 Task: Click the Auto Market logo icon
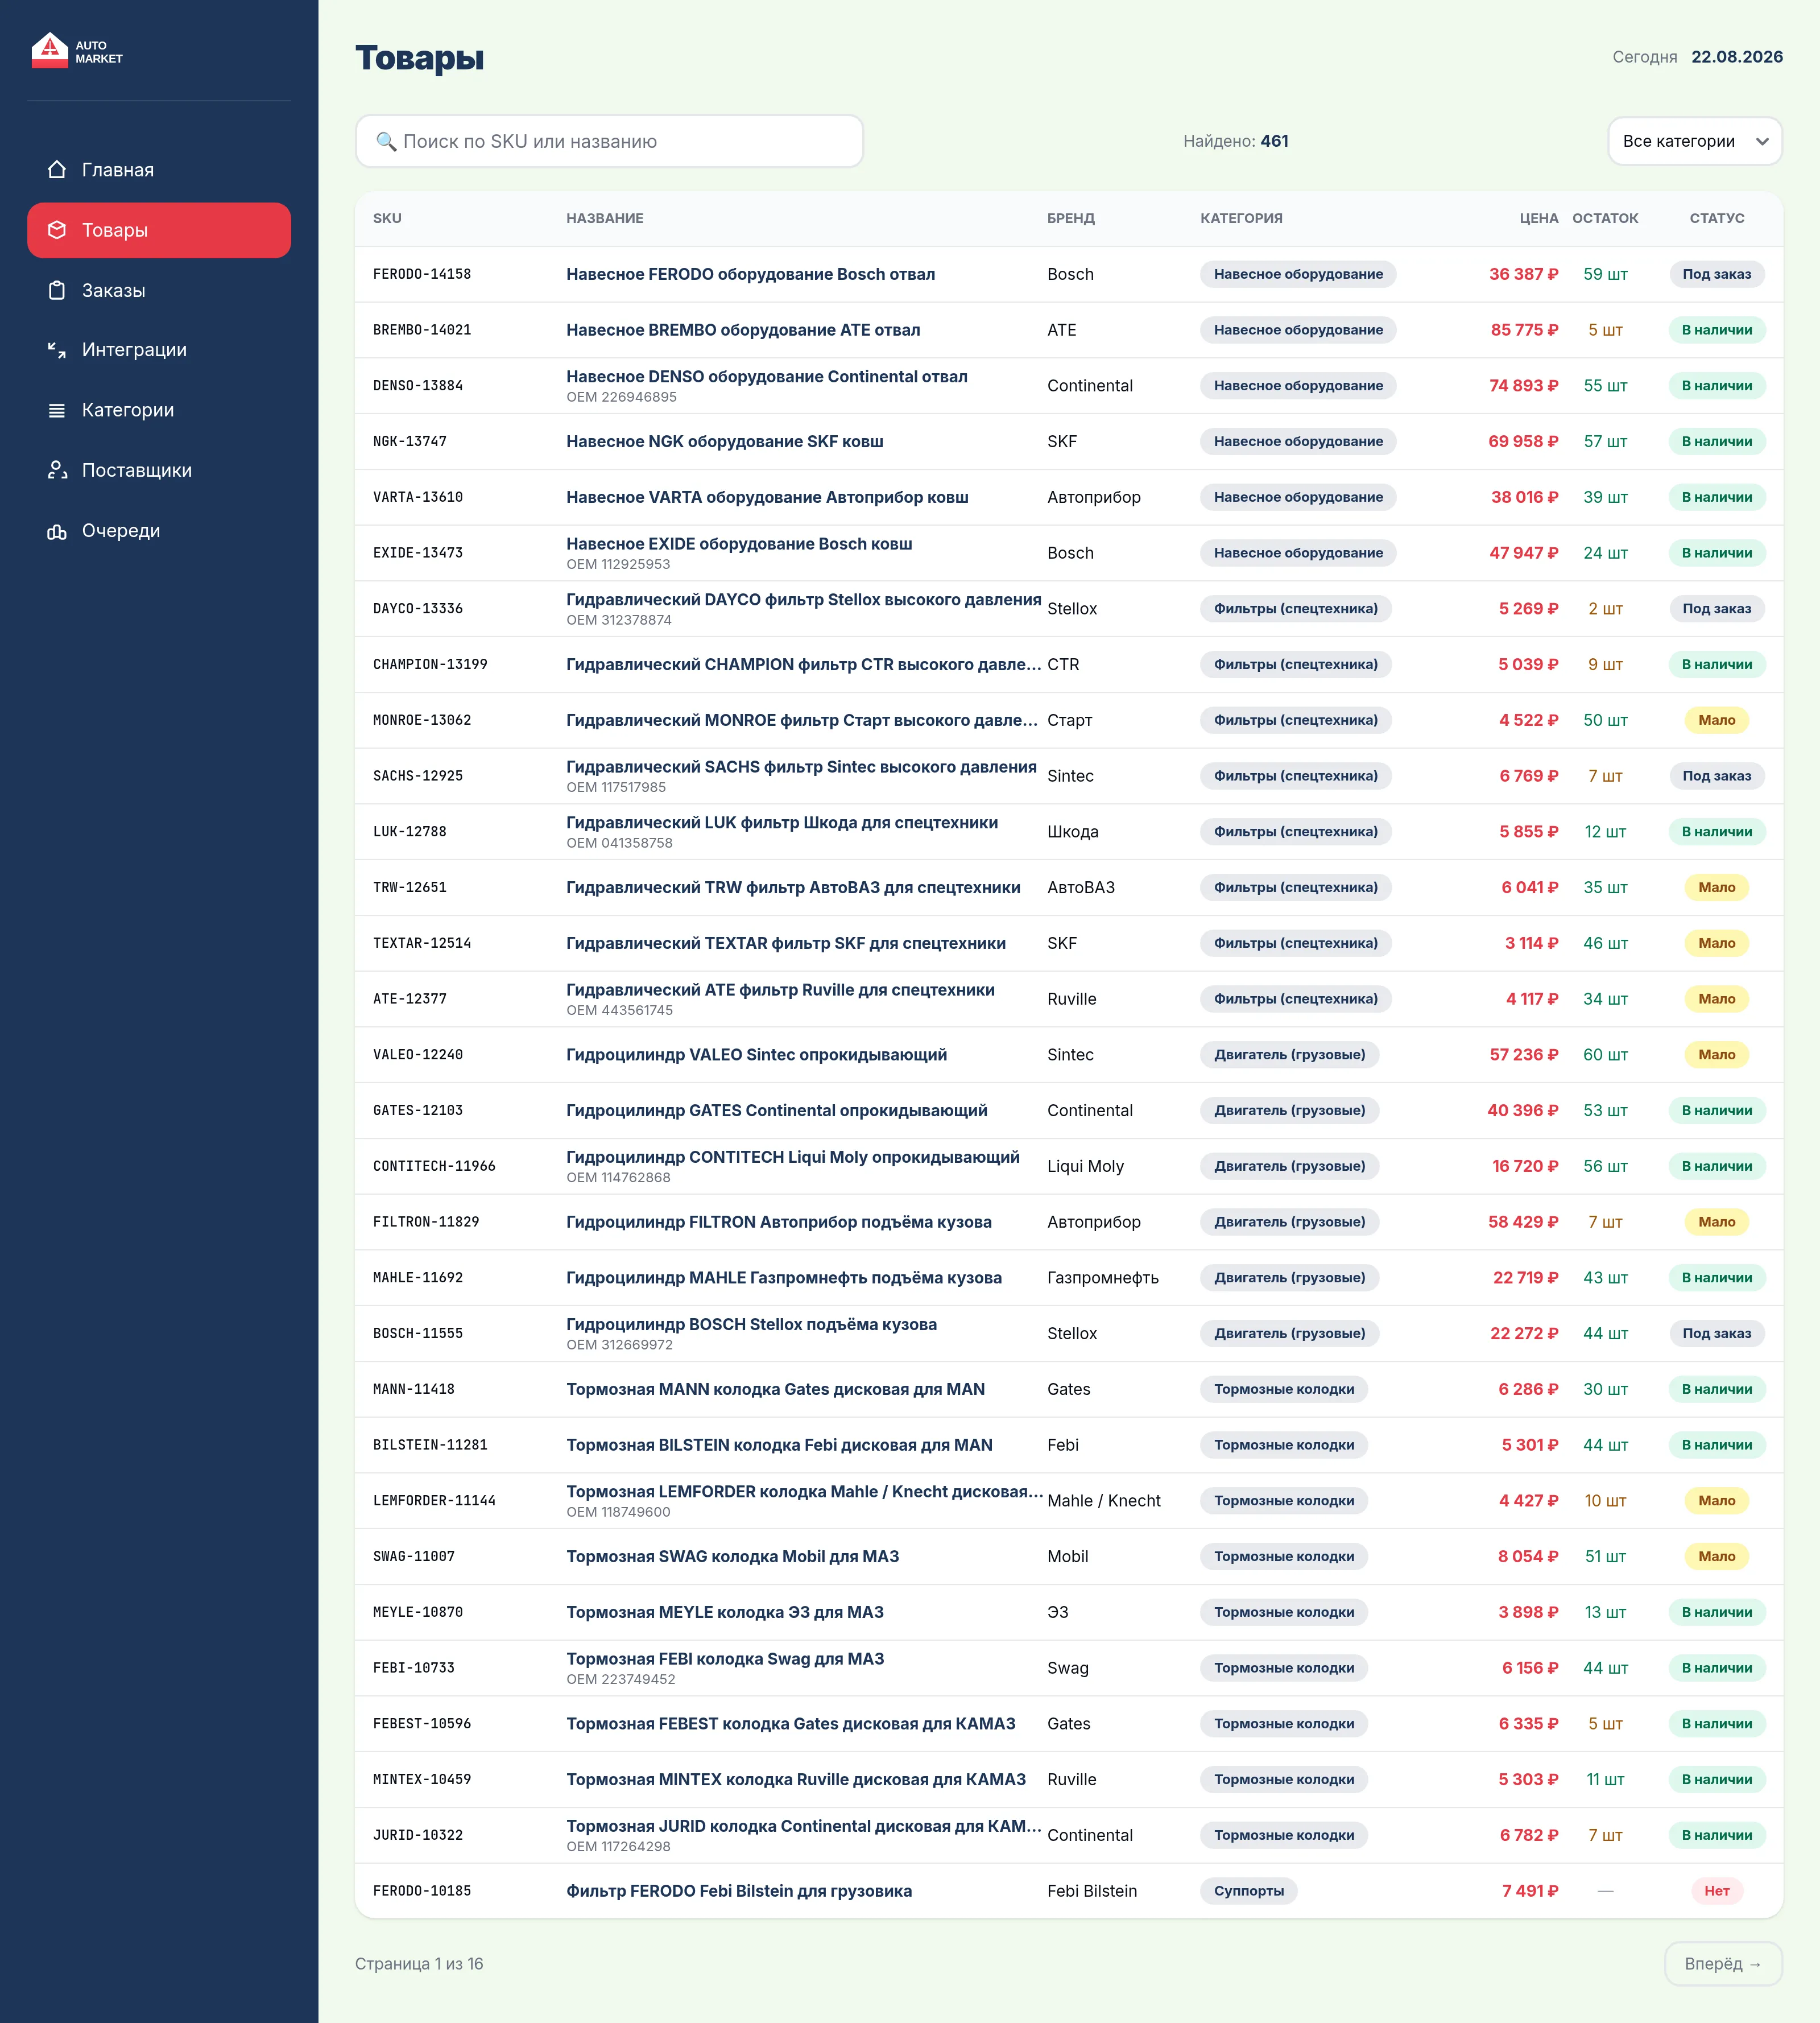pyautogui.click(x=49, y=51)
